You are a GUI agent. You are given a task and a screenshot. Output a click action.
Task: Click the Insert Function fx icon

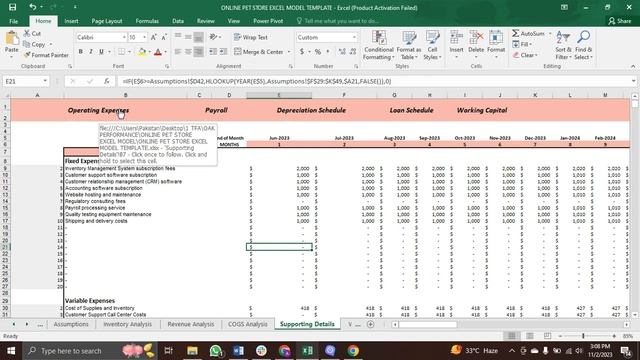coord(106,81)
